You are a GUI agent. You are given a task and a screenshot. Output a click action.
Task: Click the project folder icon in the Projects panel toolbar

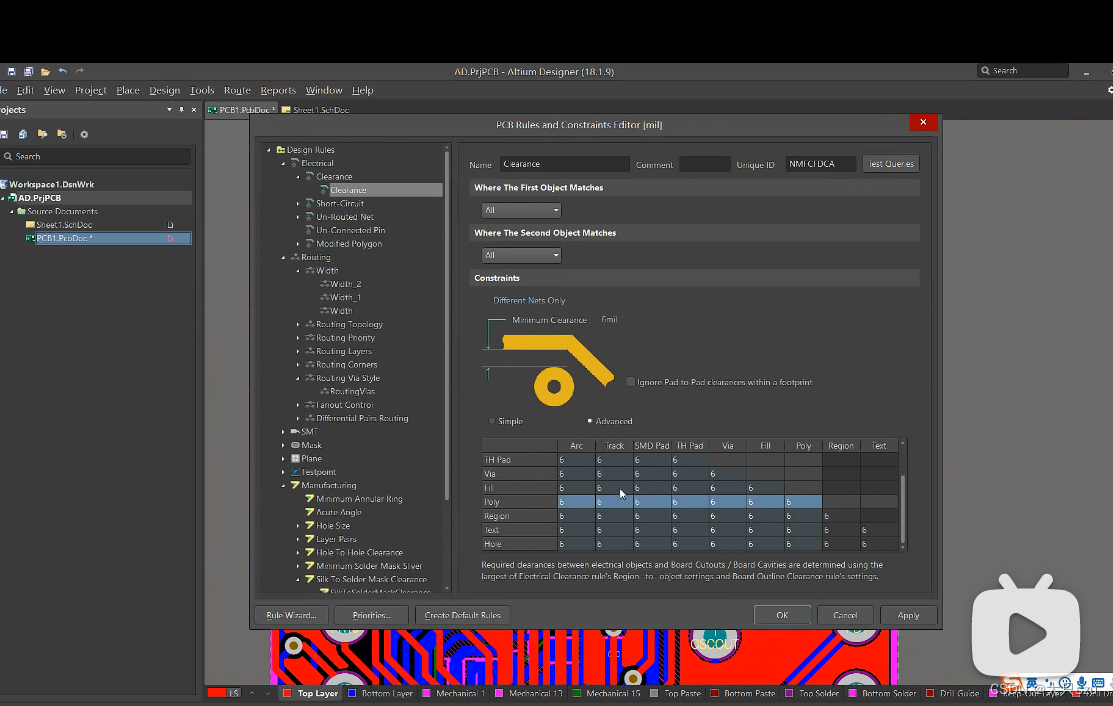pos(43,134)
